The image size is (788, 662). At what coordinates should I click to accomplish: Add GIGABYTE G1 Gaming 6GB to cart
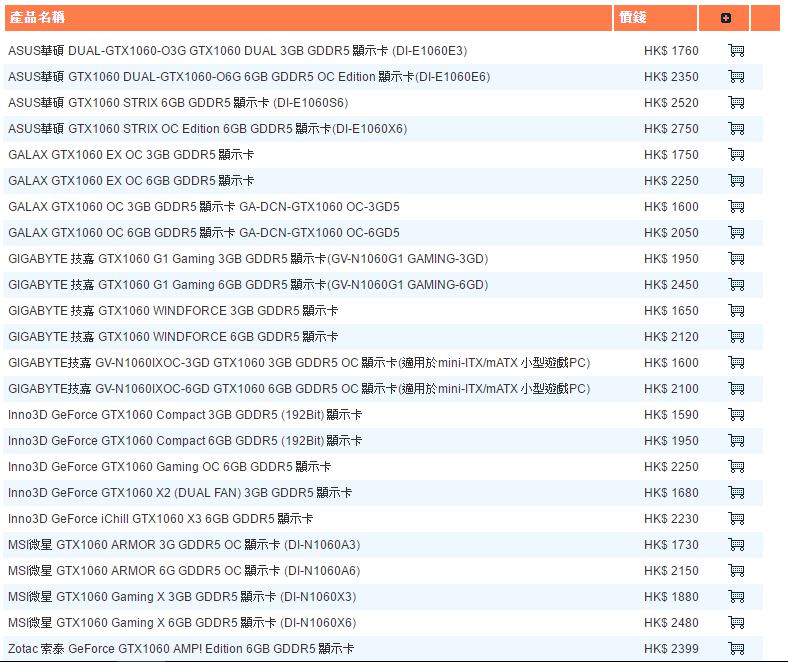[736, 285]
